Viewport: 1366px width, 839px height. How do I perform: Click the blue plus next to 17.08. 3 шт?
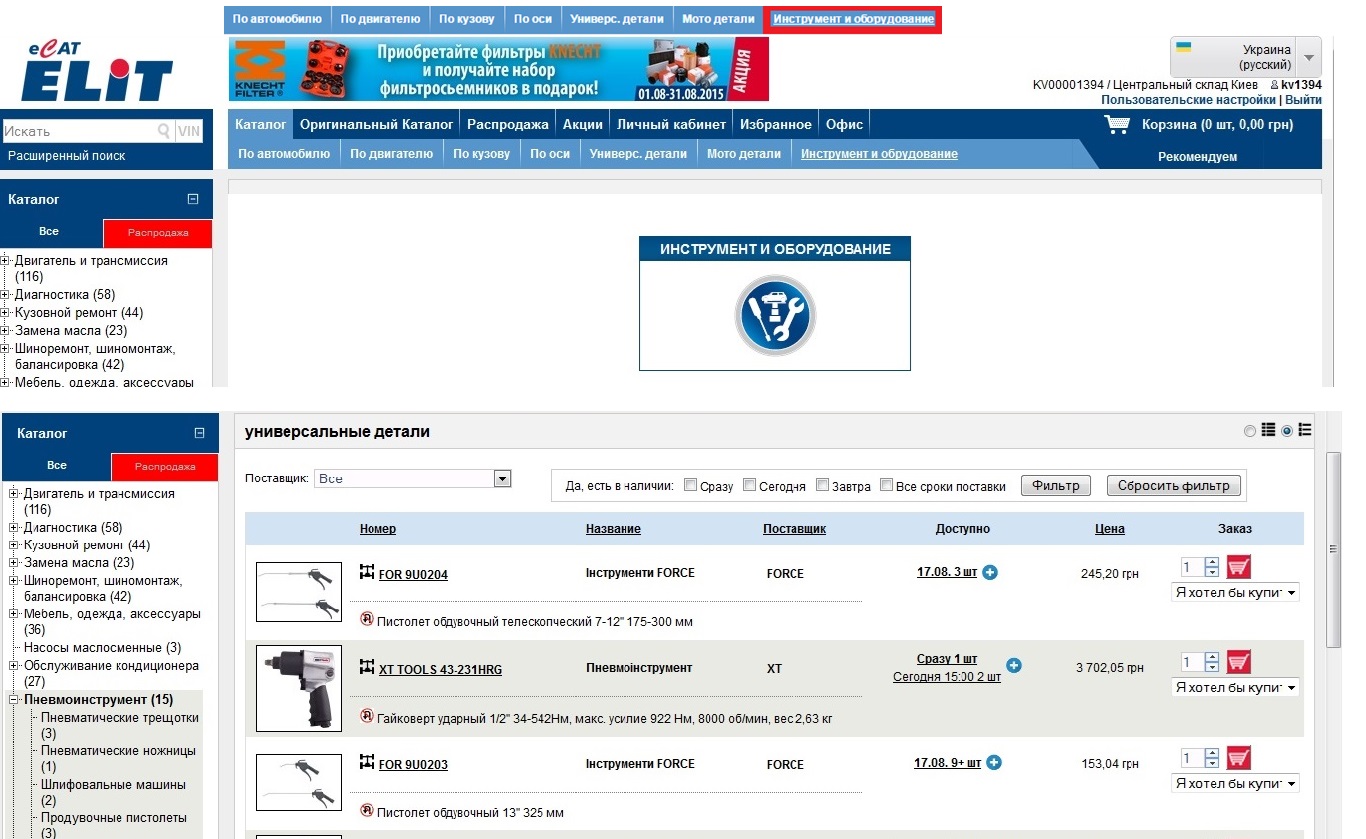pyautogui.click(x=990, y=573)
